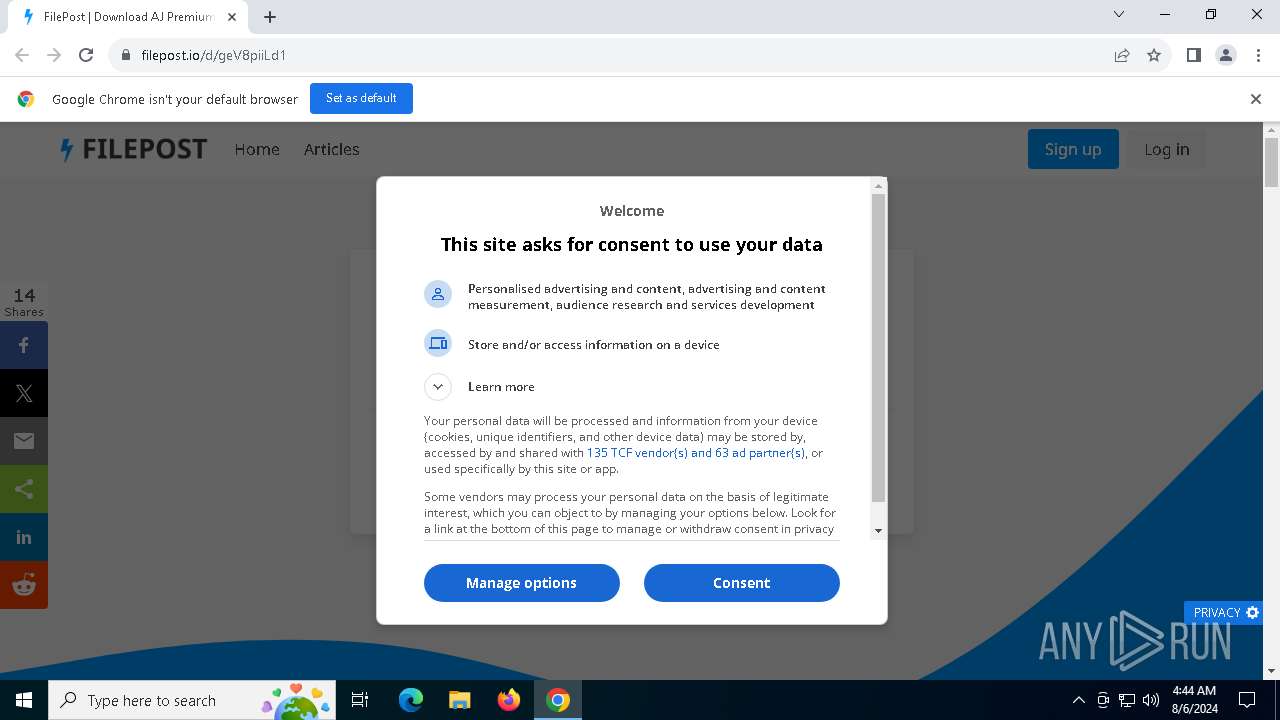The width and height of the screenshot is (1280, 720).
Task: Open Task View on taskbar
Action: coord(360,700)
